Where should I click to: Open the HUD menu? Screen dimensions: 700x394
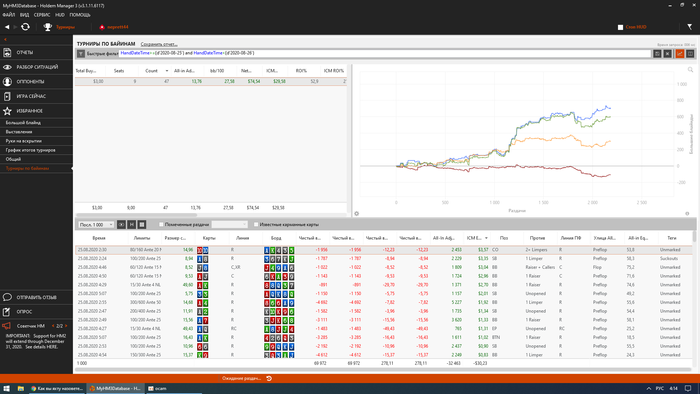click(x=60, y=15)
